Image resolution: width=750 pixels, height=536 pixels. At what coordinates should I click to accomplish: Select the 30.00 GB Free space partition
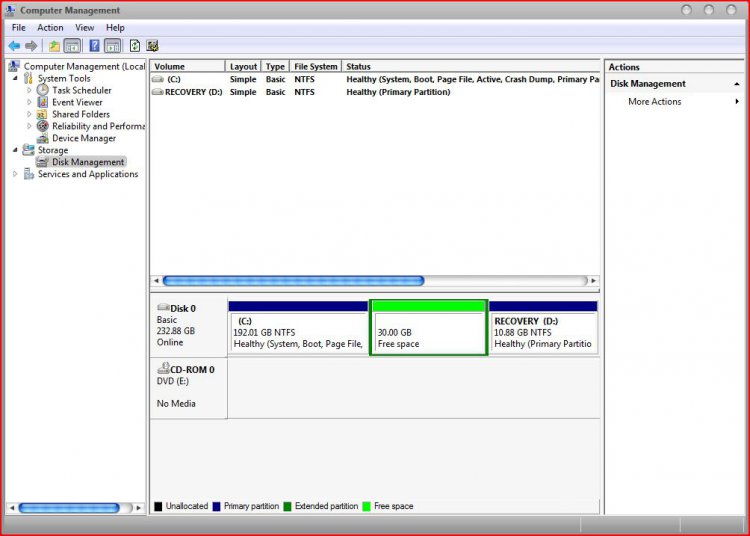click(x=428, y=333)
